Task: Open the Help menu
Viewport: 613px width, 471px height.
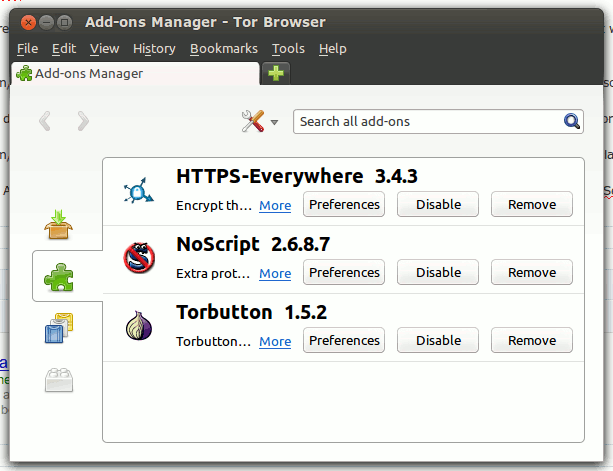Action: point(332,48)
